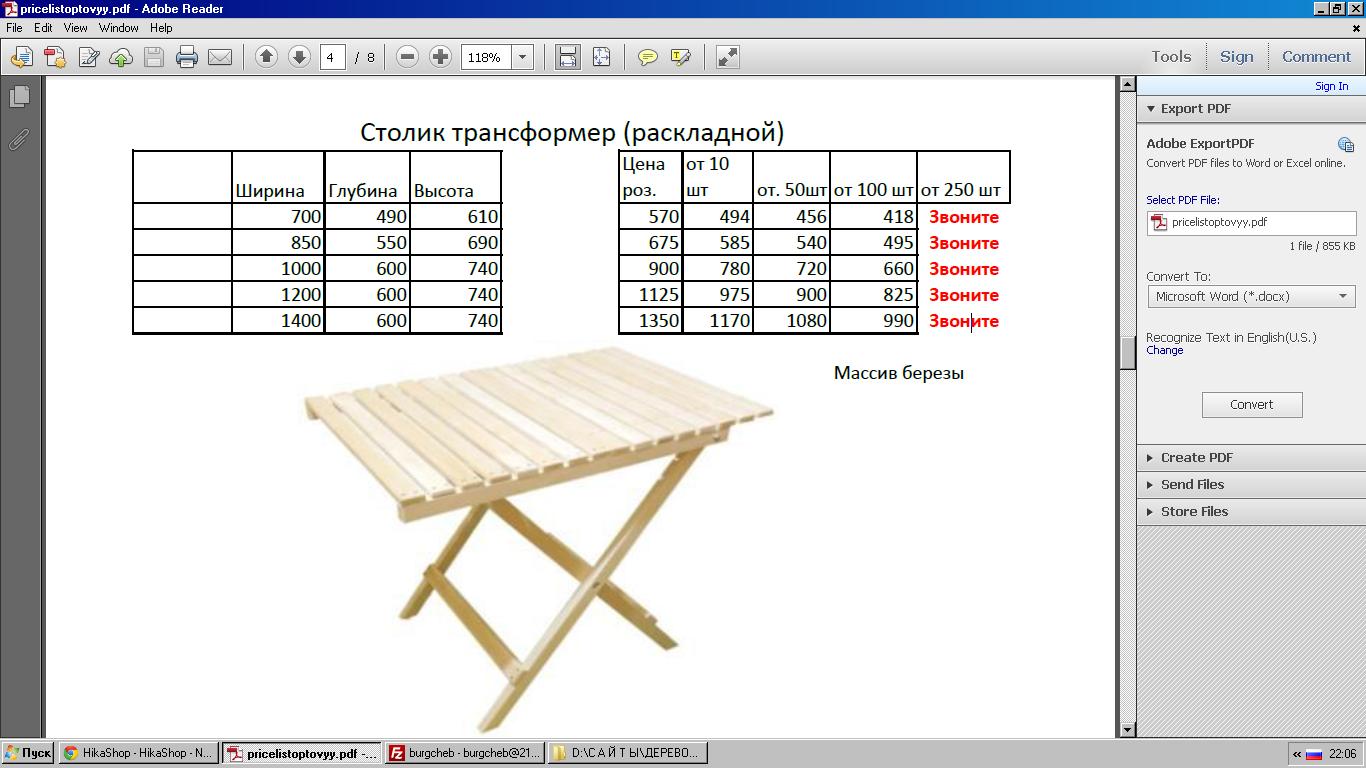Go to the next page with down arrow
This screenshot has width=1366, height=768.
click(x=299, y=57)
